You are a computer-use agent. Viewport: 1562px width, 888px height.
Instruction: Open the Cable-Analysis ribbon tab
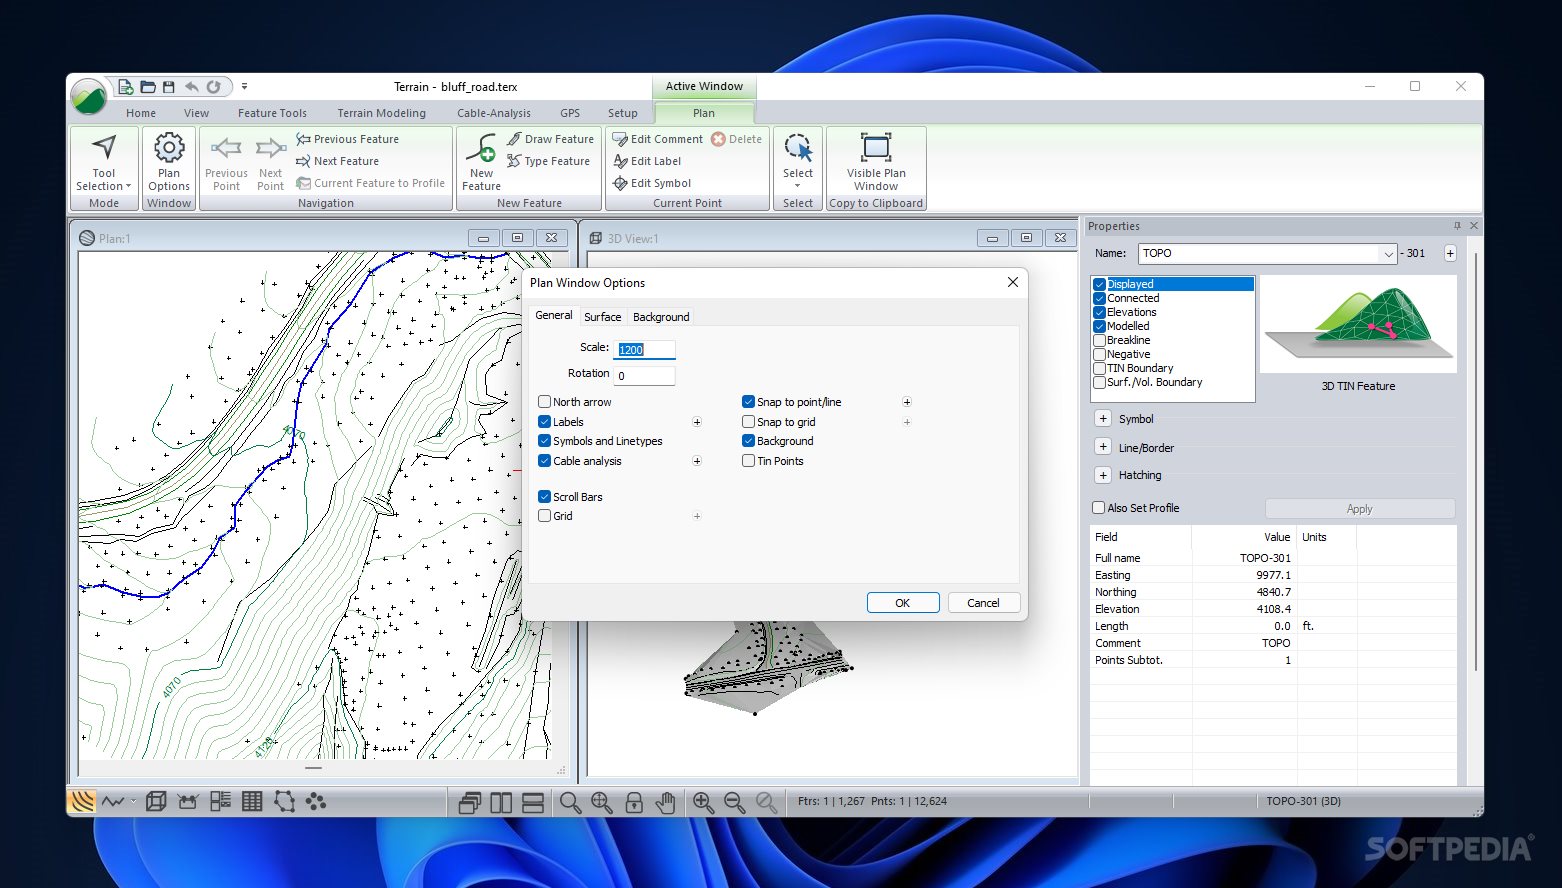[494, 113]
